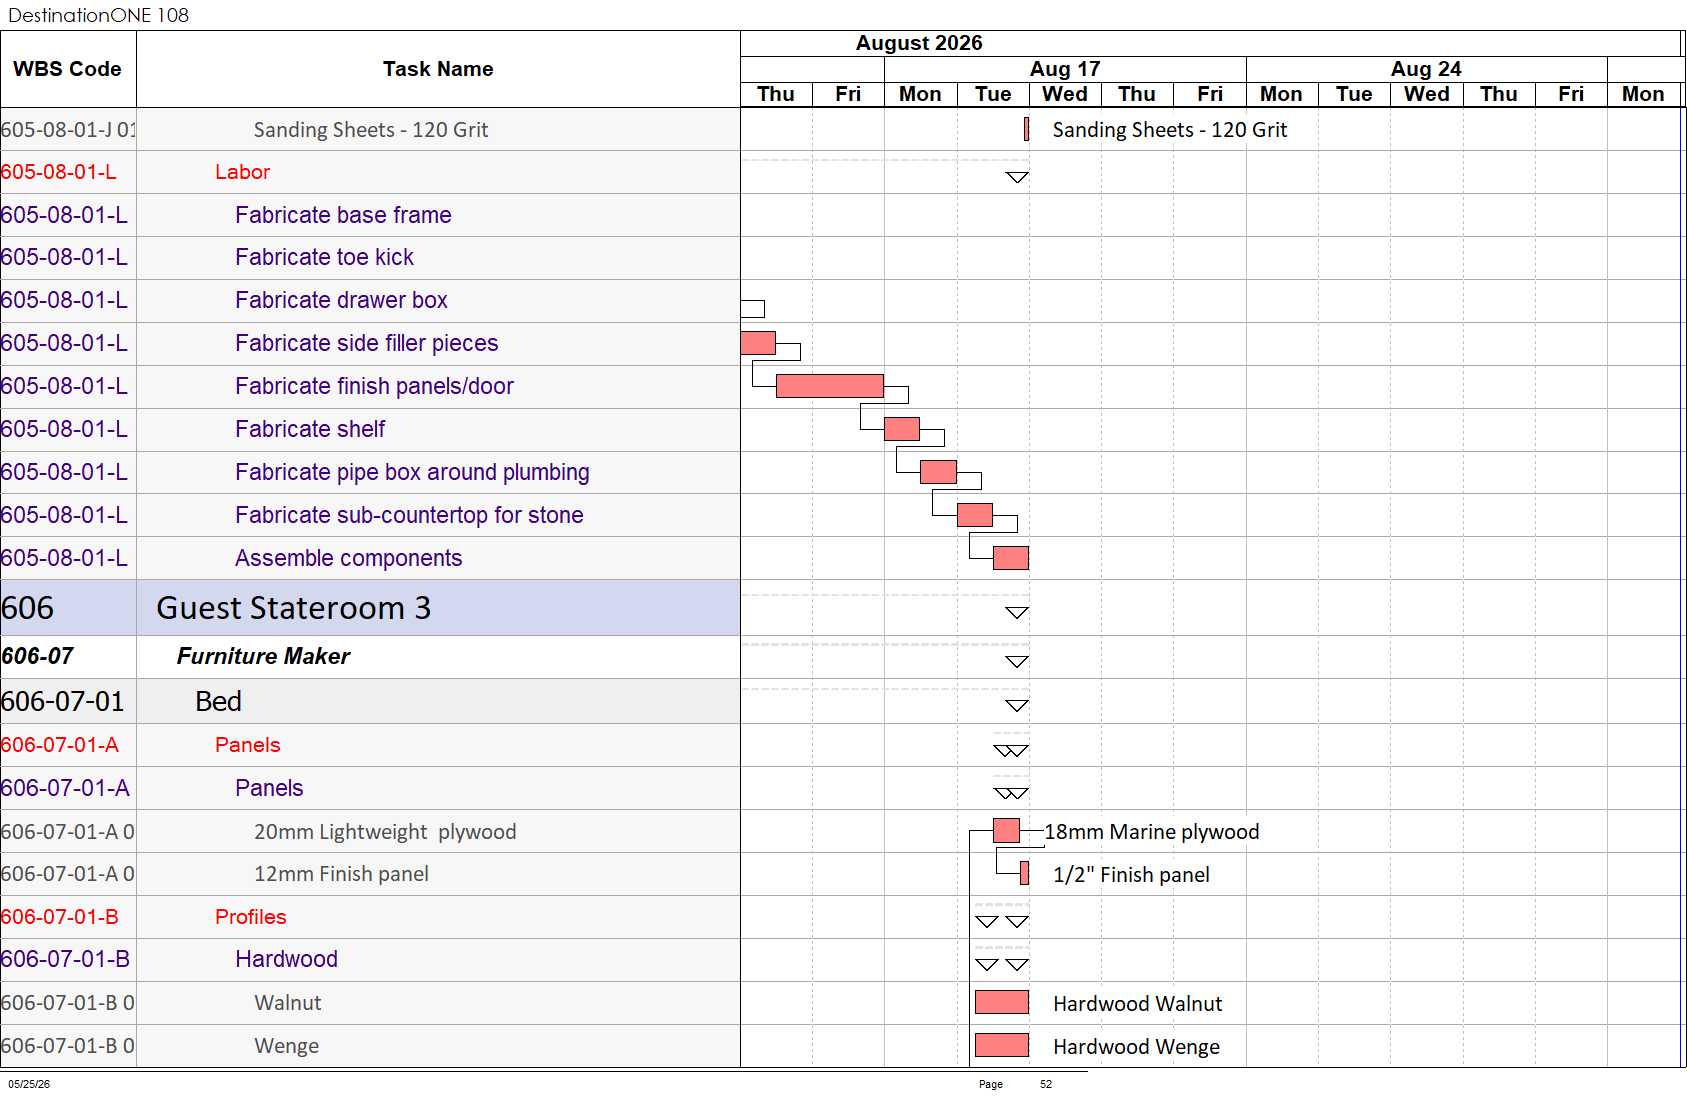
Task: Select "Fabricate pipe box around plumbing" task name
Action: coord(412,472)
